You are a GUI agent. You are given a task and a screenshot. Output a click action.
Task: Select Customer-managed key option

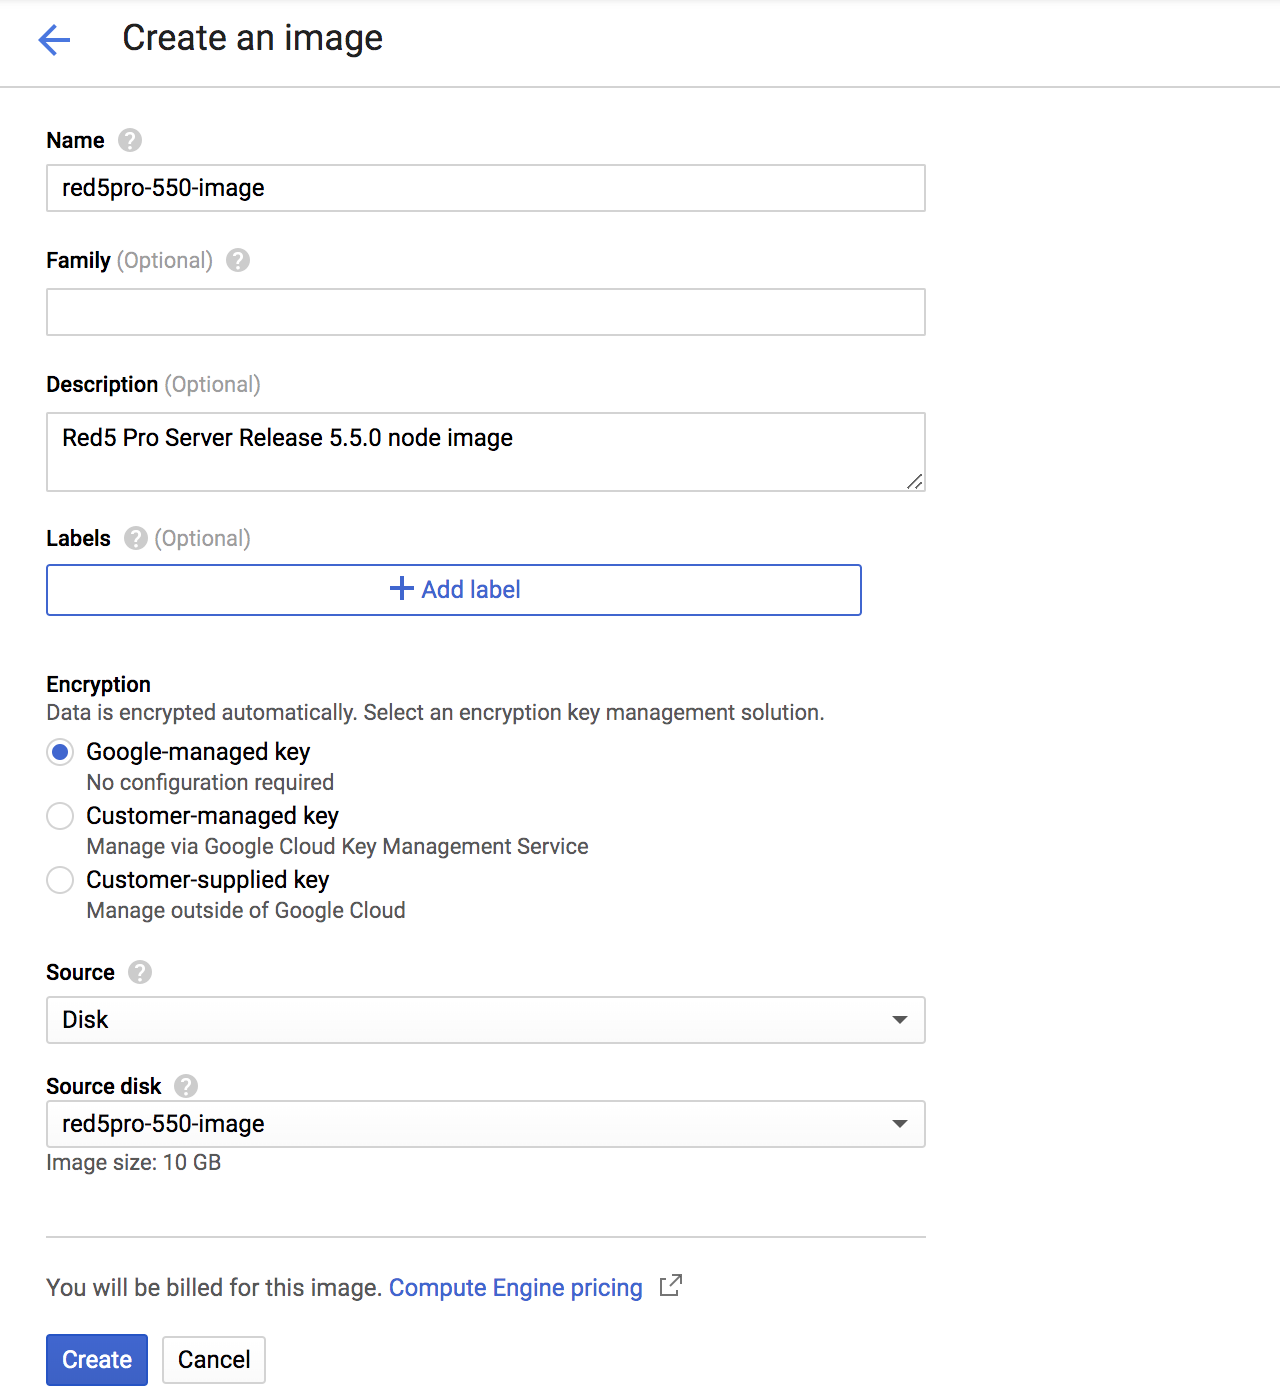(x=60, y=816)
